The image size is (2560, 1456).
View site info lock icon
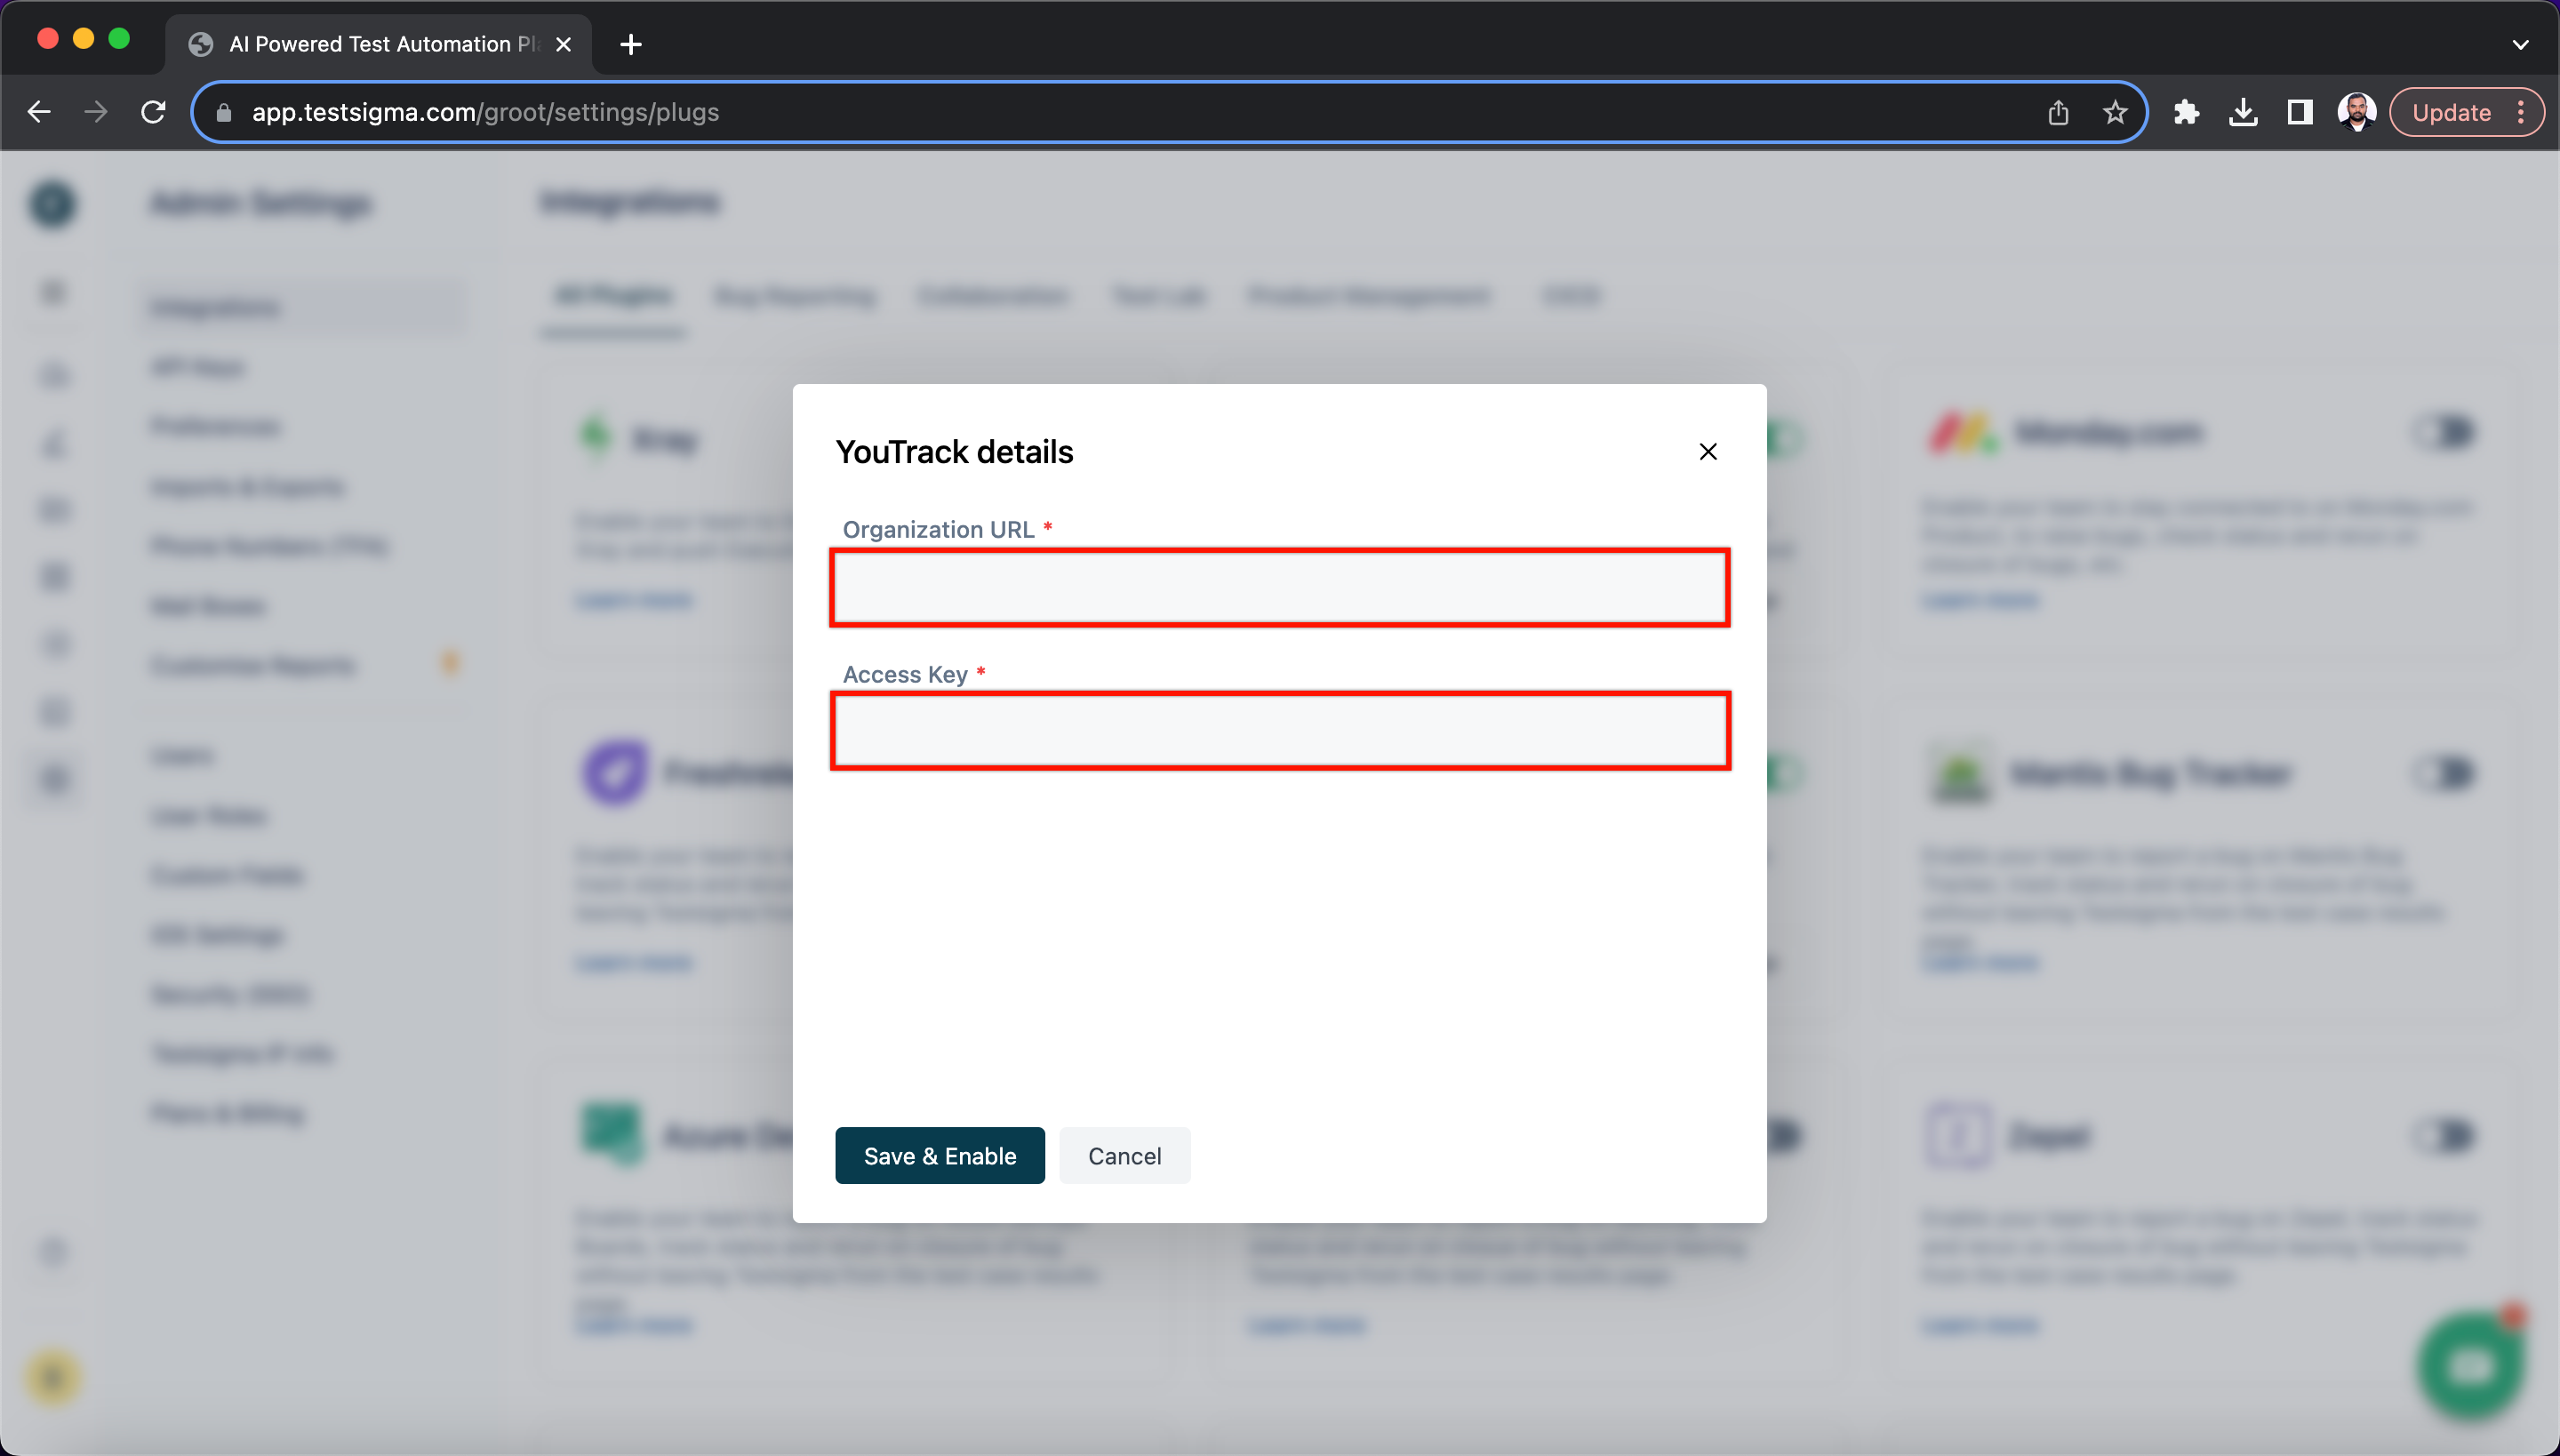coord(224,113)
